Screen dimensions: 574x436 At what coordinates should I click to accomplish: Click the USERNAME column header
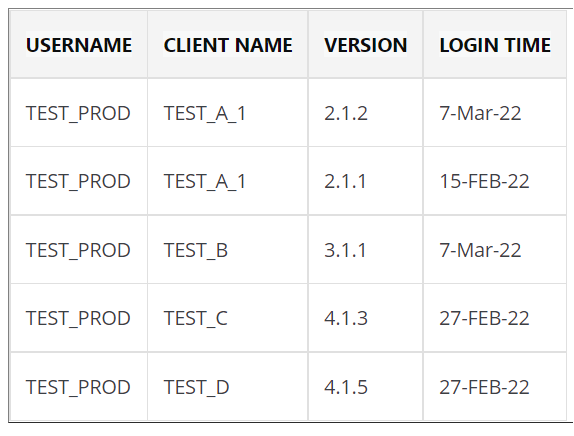pyautogui.click(x=79, y=45)
